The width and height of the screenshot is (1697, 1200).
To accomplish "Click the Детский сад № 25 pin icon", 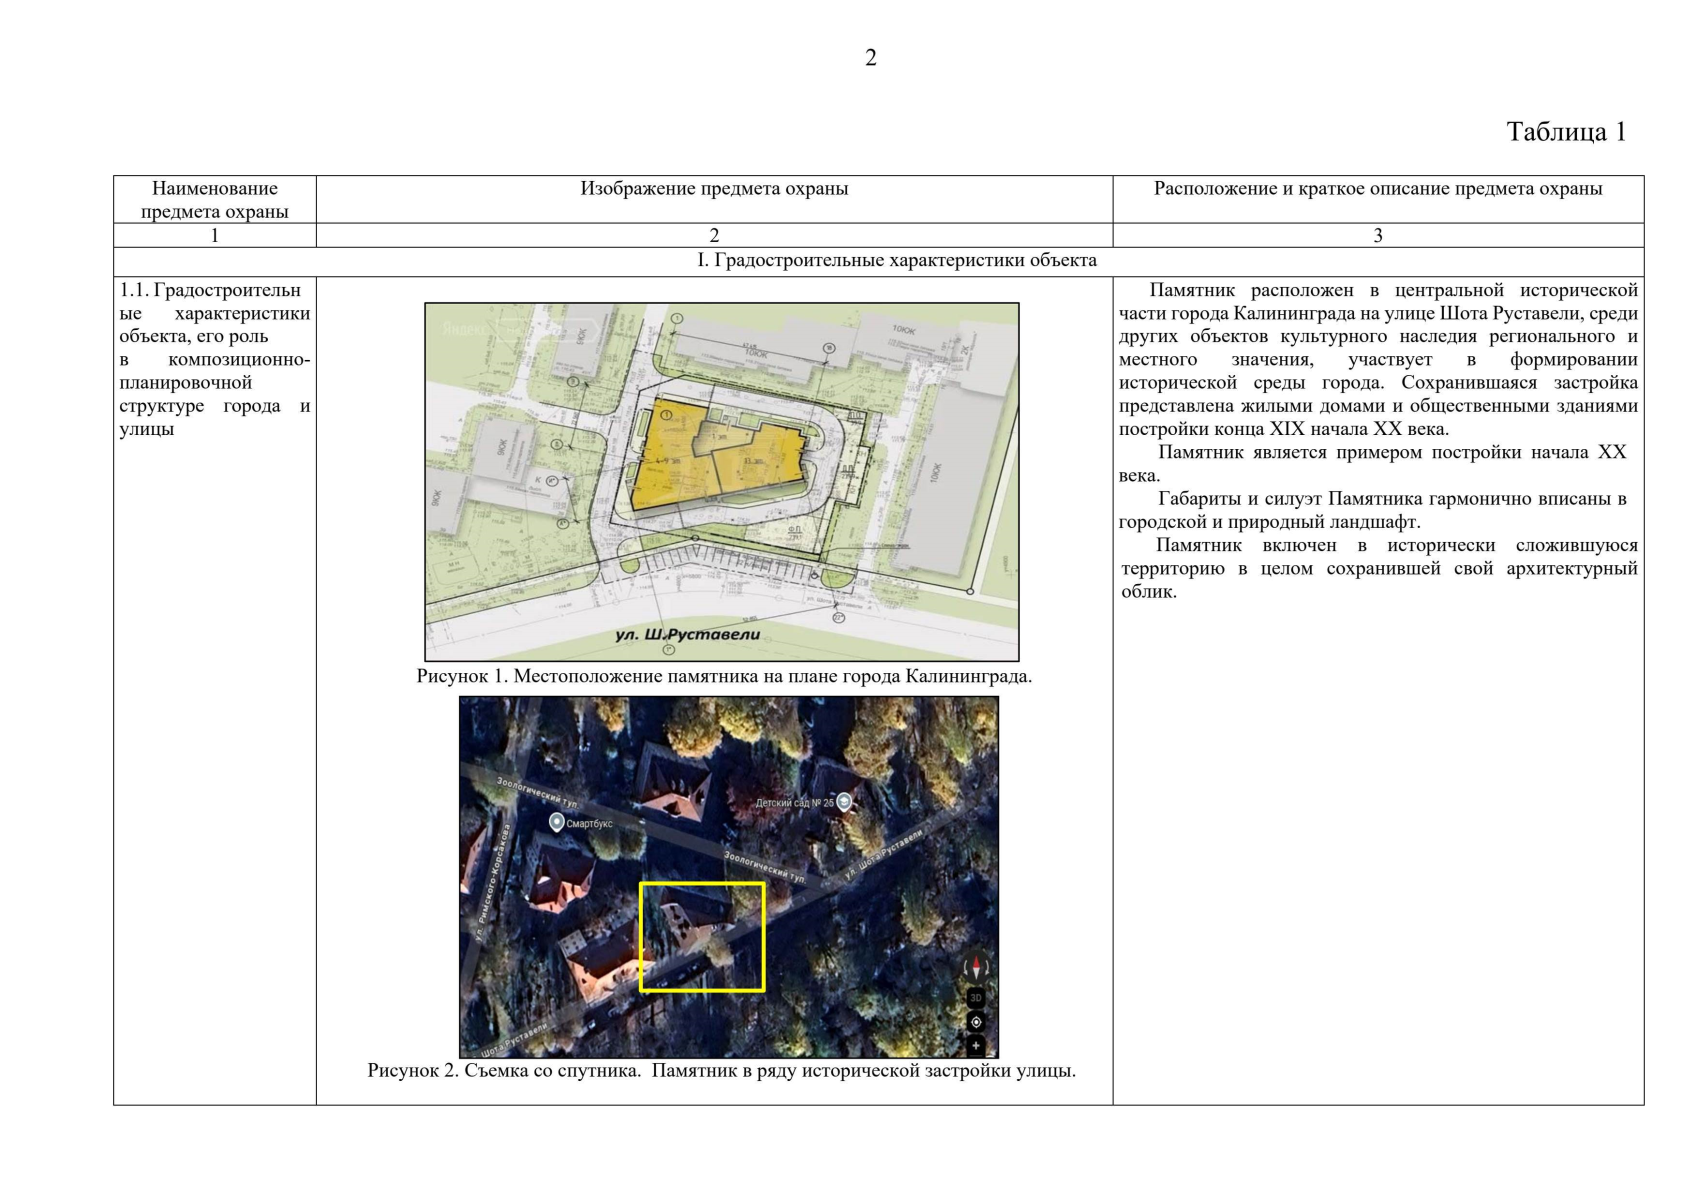I will [845, 802].
